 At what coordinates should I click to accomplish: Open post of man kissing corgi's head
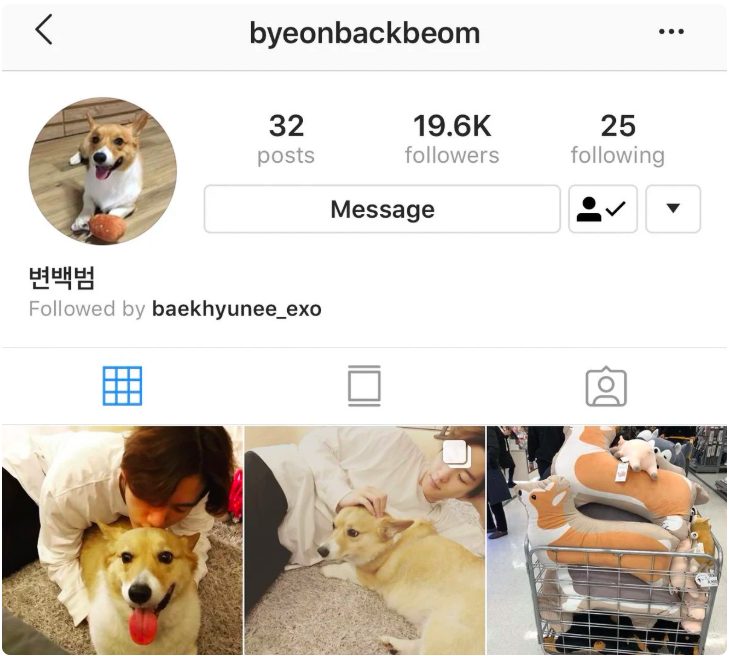coord(122,540)
